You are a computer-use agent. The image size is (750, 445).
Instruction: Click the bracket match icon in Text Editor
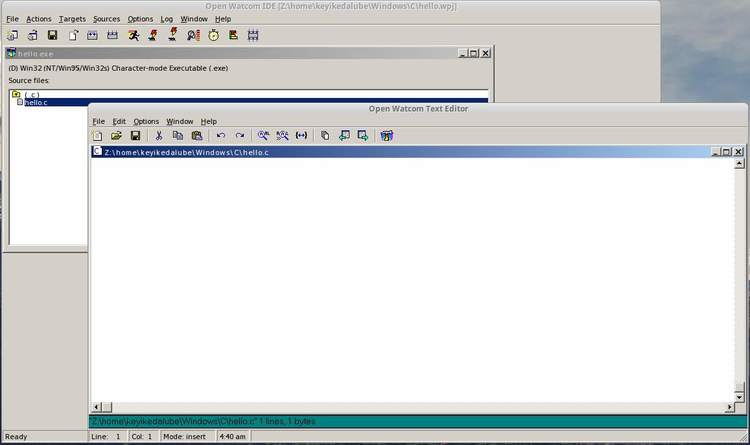pyautogui.click(x=301, y=136)
